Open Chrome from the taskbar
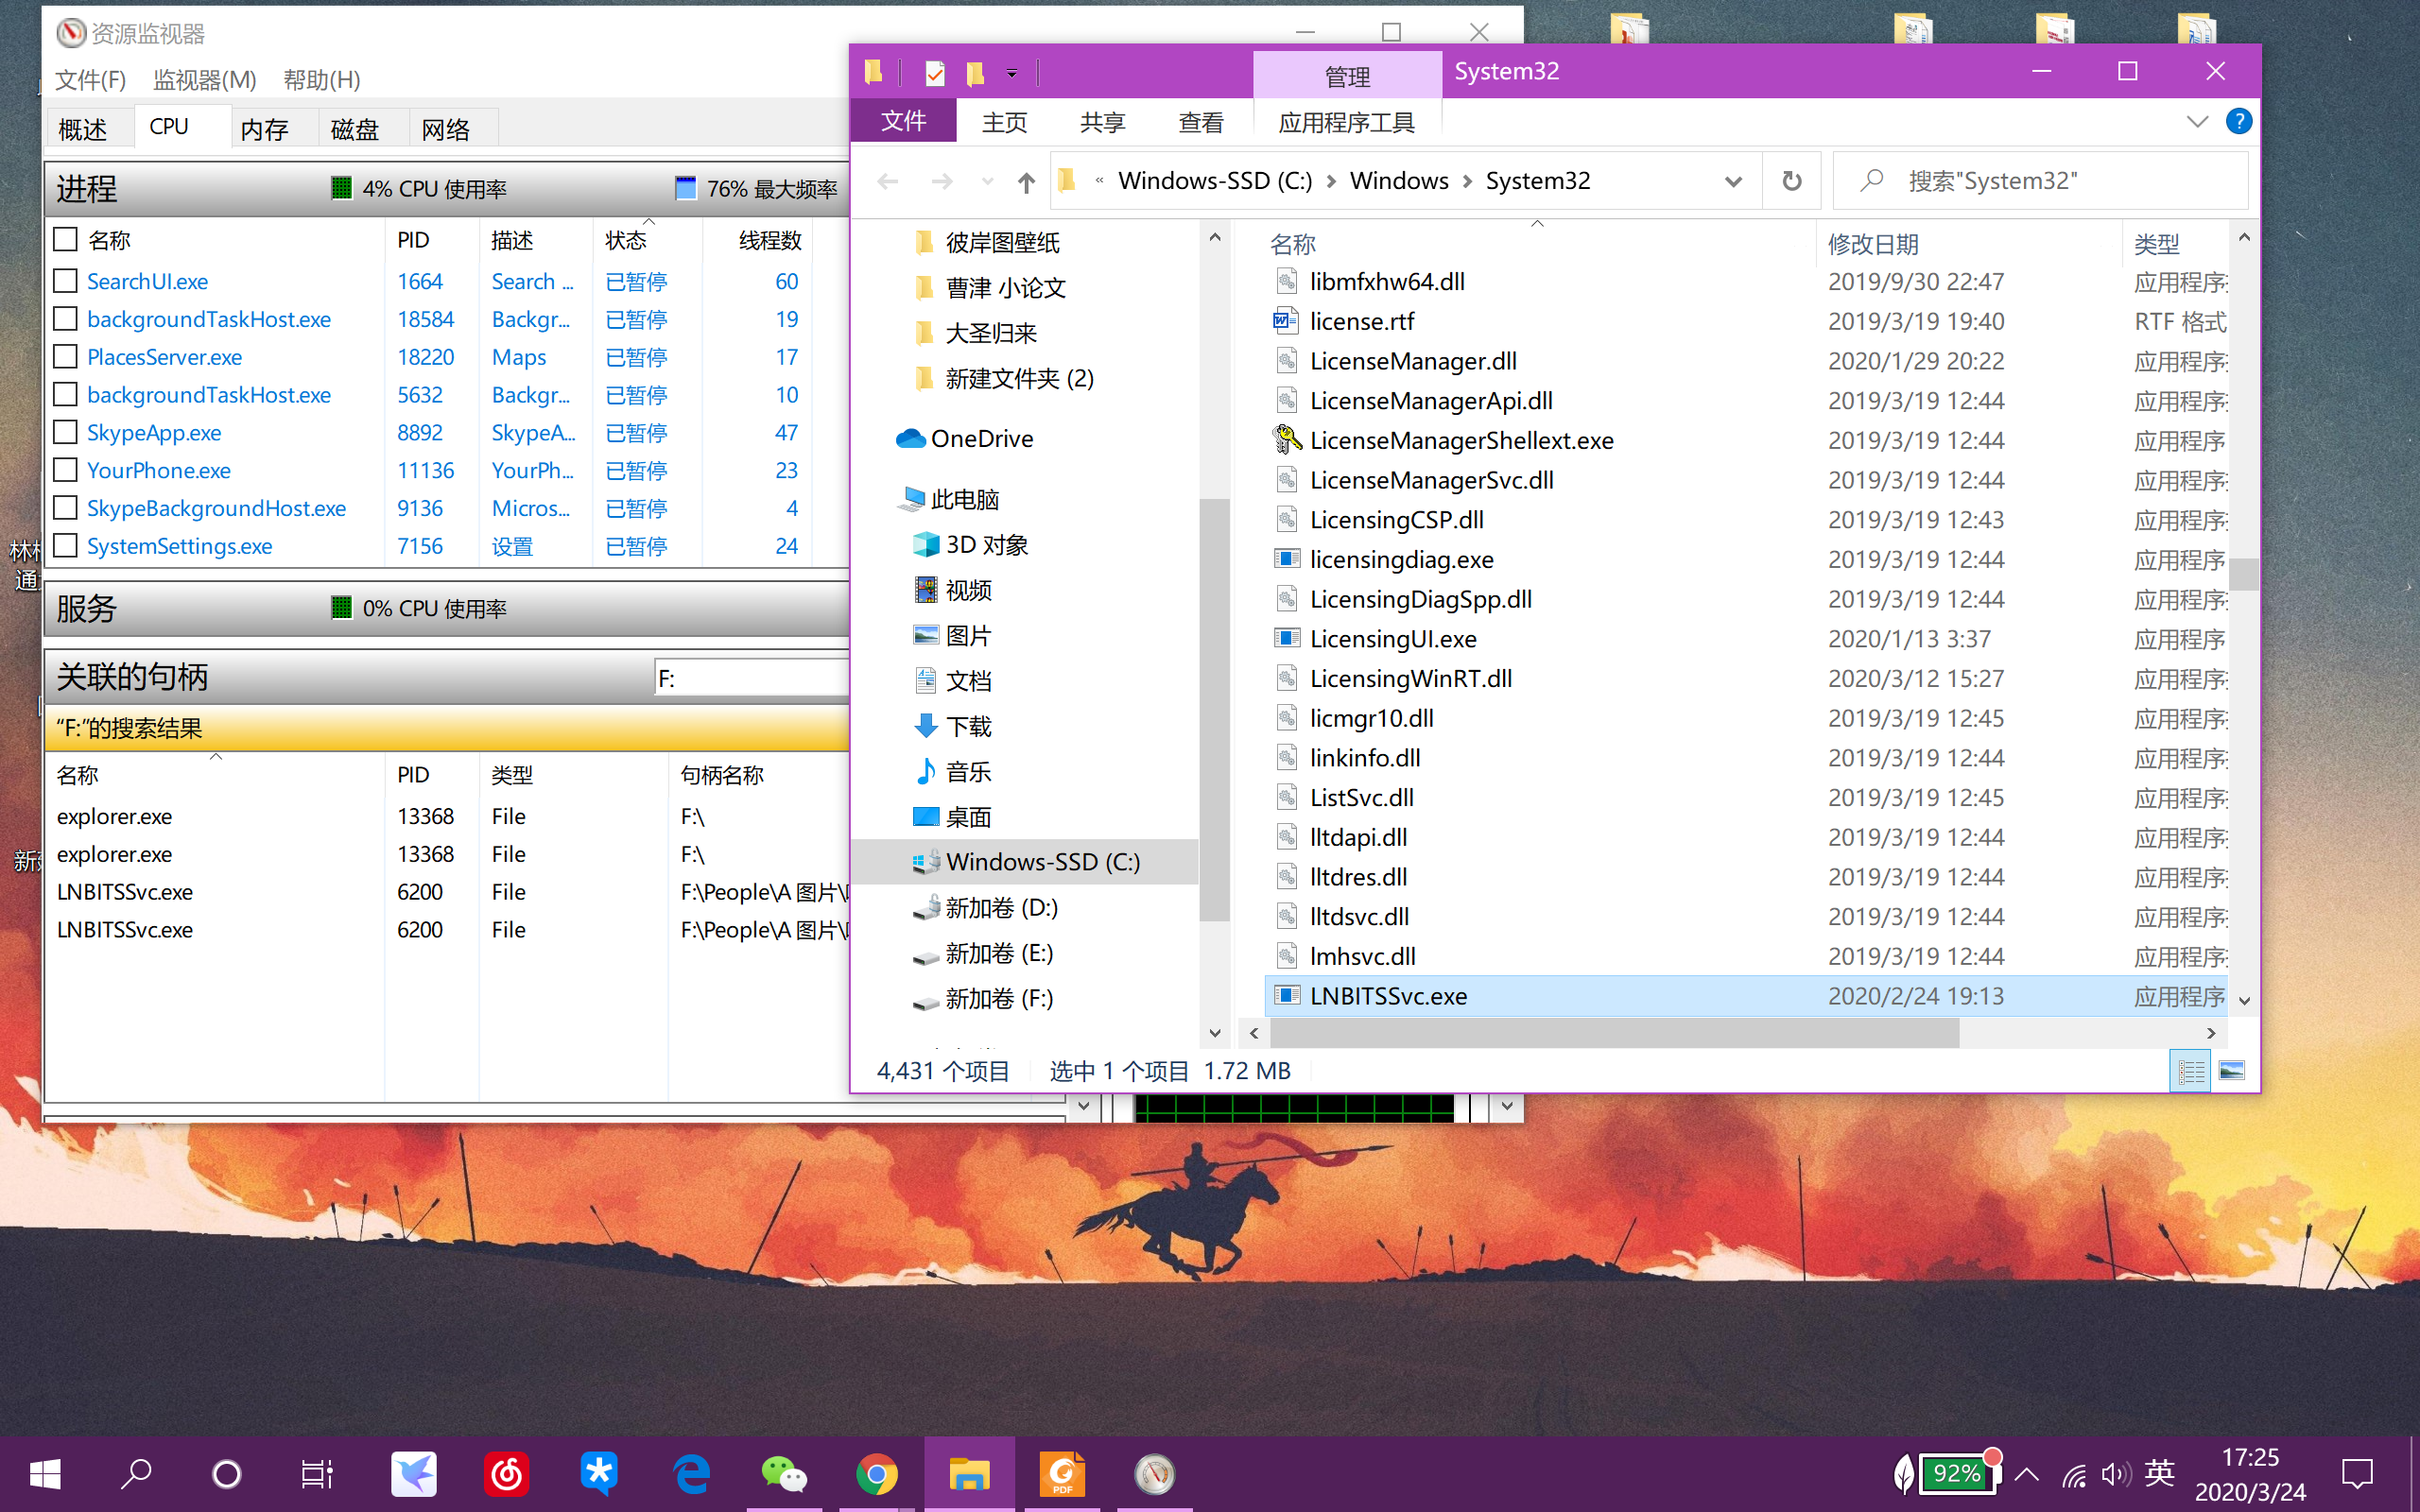Viewport: 2420px width, 1512px height. [876, 1474]
